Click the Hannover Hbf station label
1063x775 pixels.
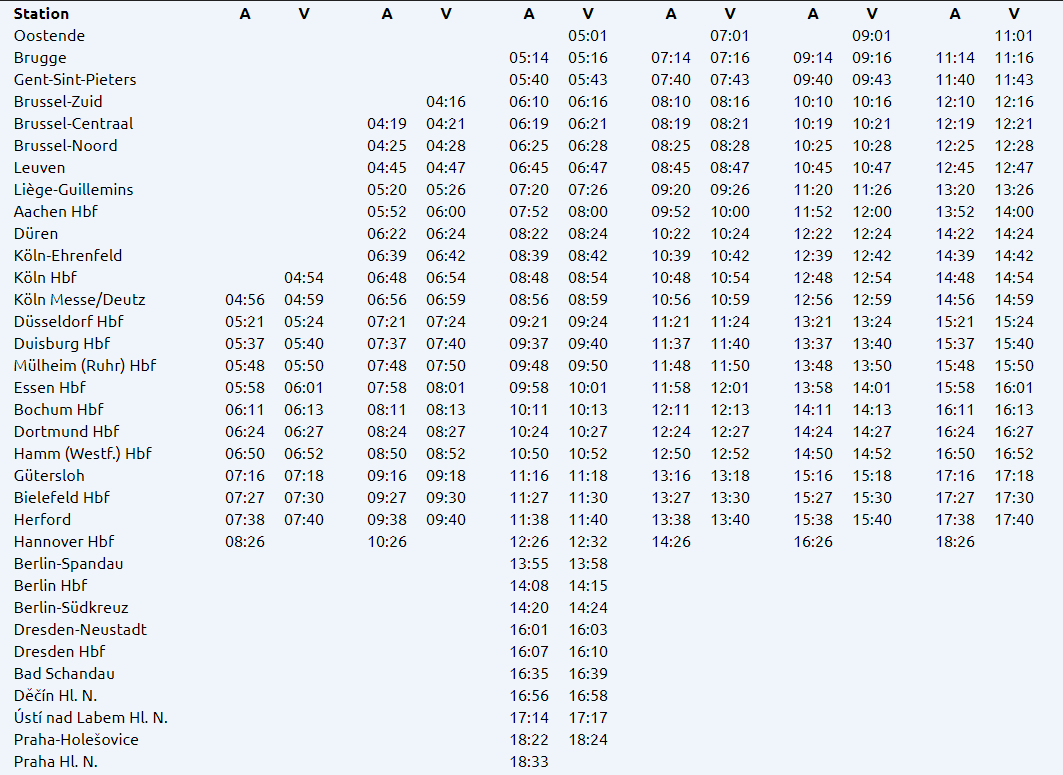coord(64,542)
